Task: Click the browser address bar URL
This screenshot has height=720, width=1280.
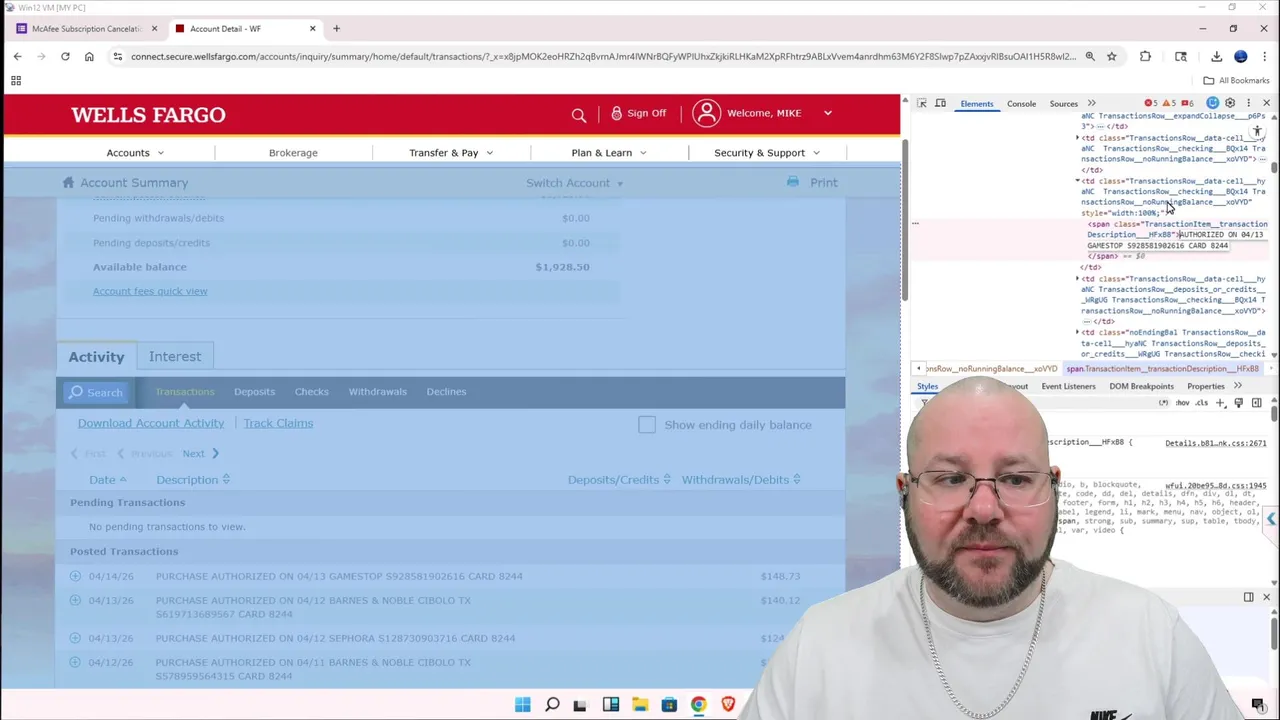Action: coord(603,57)
